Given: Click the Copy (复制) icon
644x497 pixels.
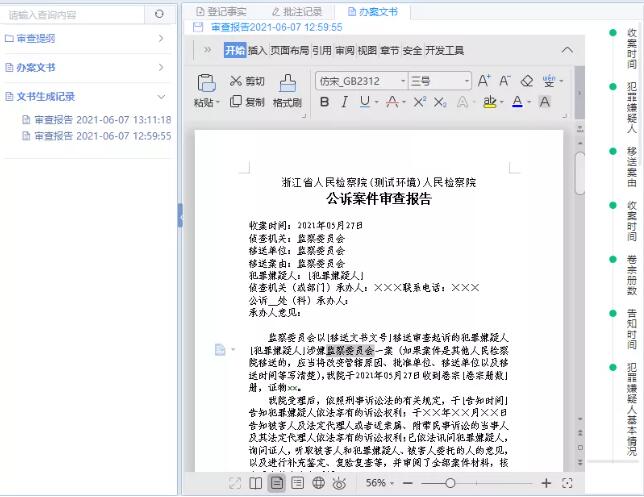Looking at the screenshot, I should click(235, 101).
